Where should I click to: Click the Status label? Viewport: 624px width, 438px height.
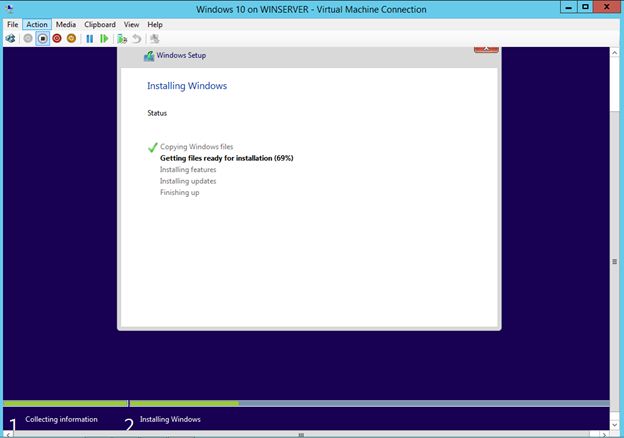[x=157, y=113]
